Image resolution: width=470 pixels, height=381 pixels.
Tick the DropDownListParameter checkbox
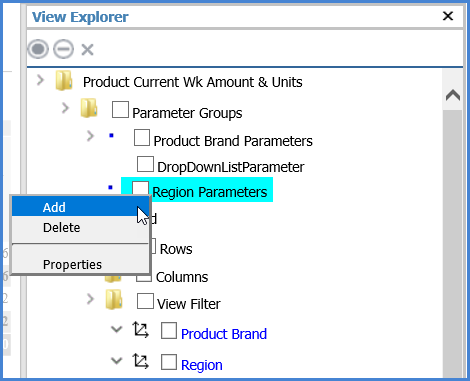tap(145, 164)
